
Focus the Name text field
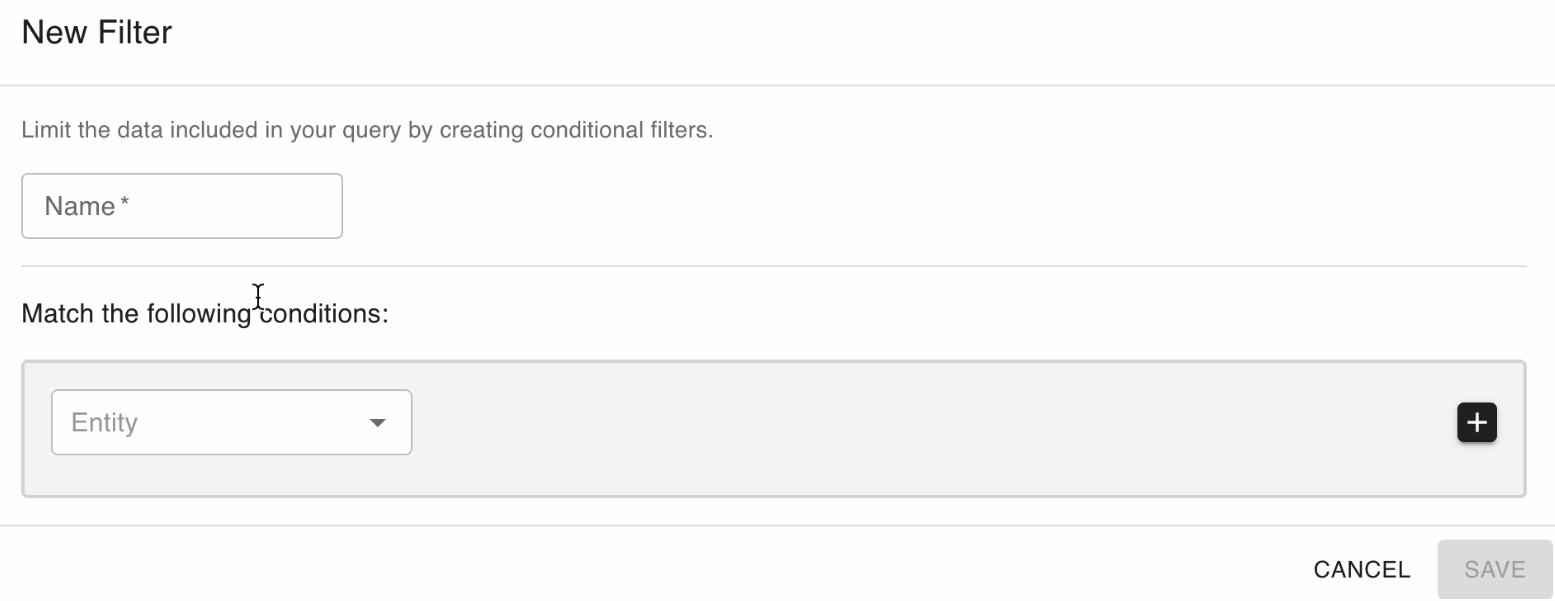point(182,207)
